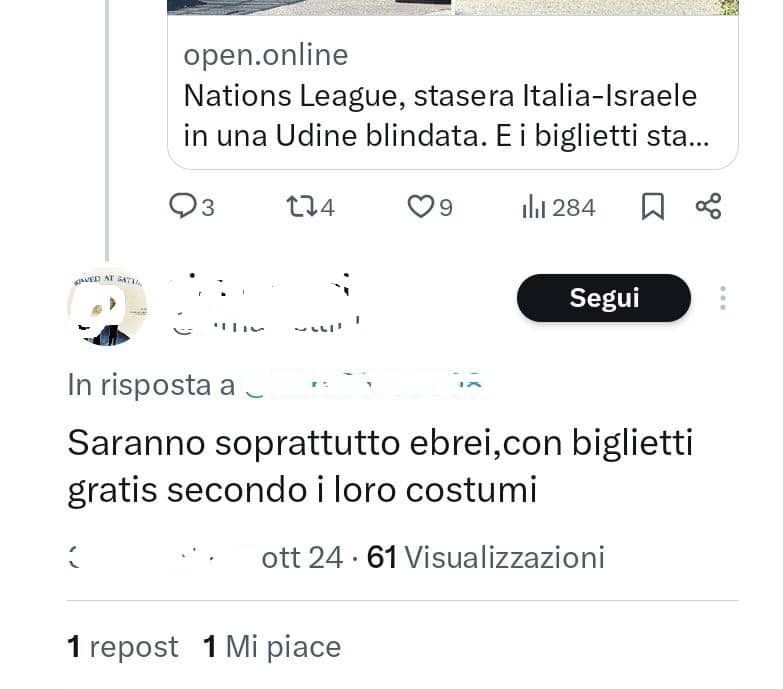The width and height of the screenshot is (783, 689).
Task: Click the share icon
Action: 708,207
